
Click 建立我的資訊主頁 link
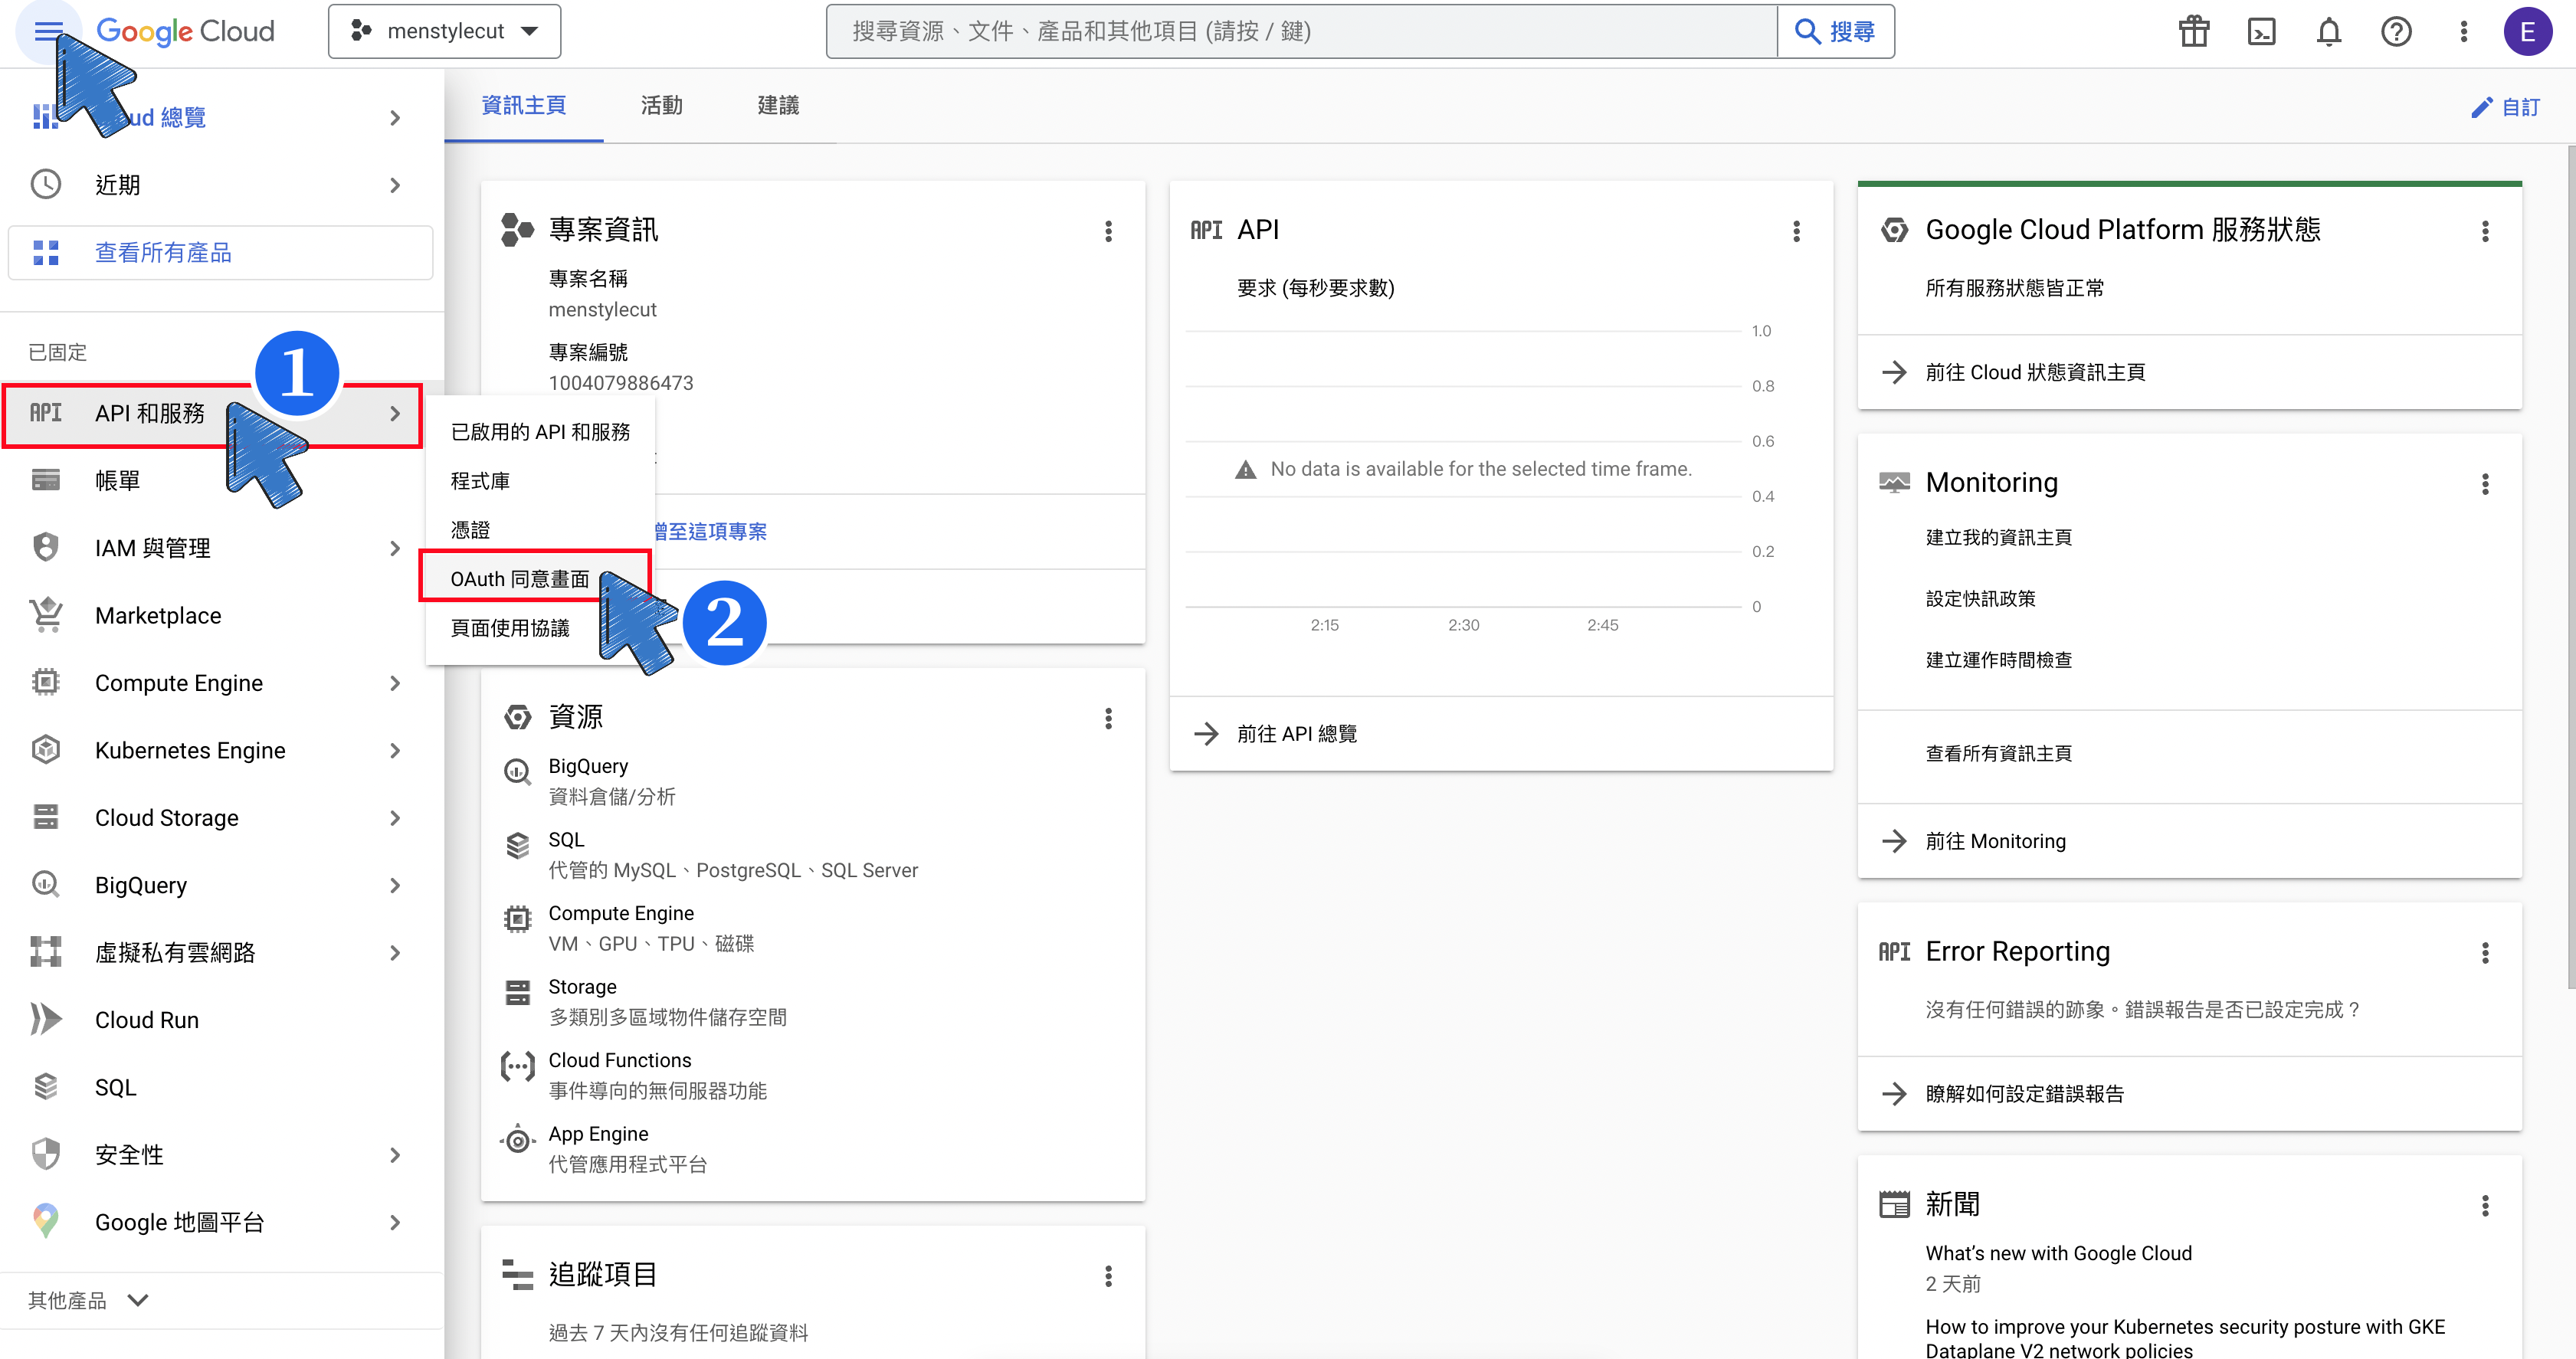[1998, 537]
